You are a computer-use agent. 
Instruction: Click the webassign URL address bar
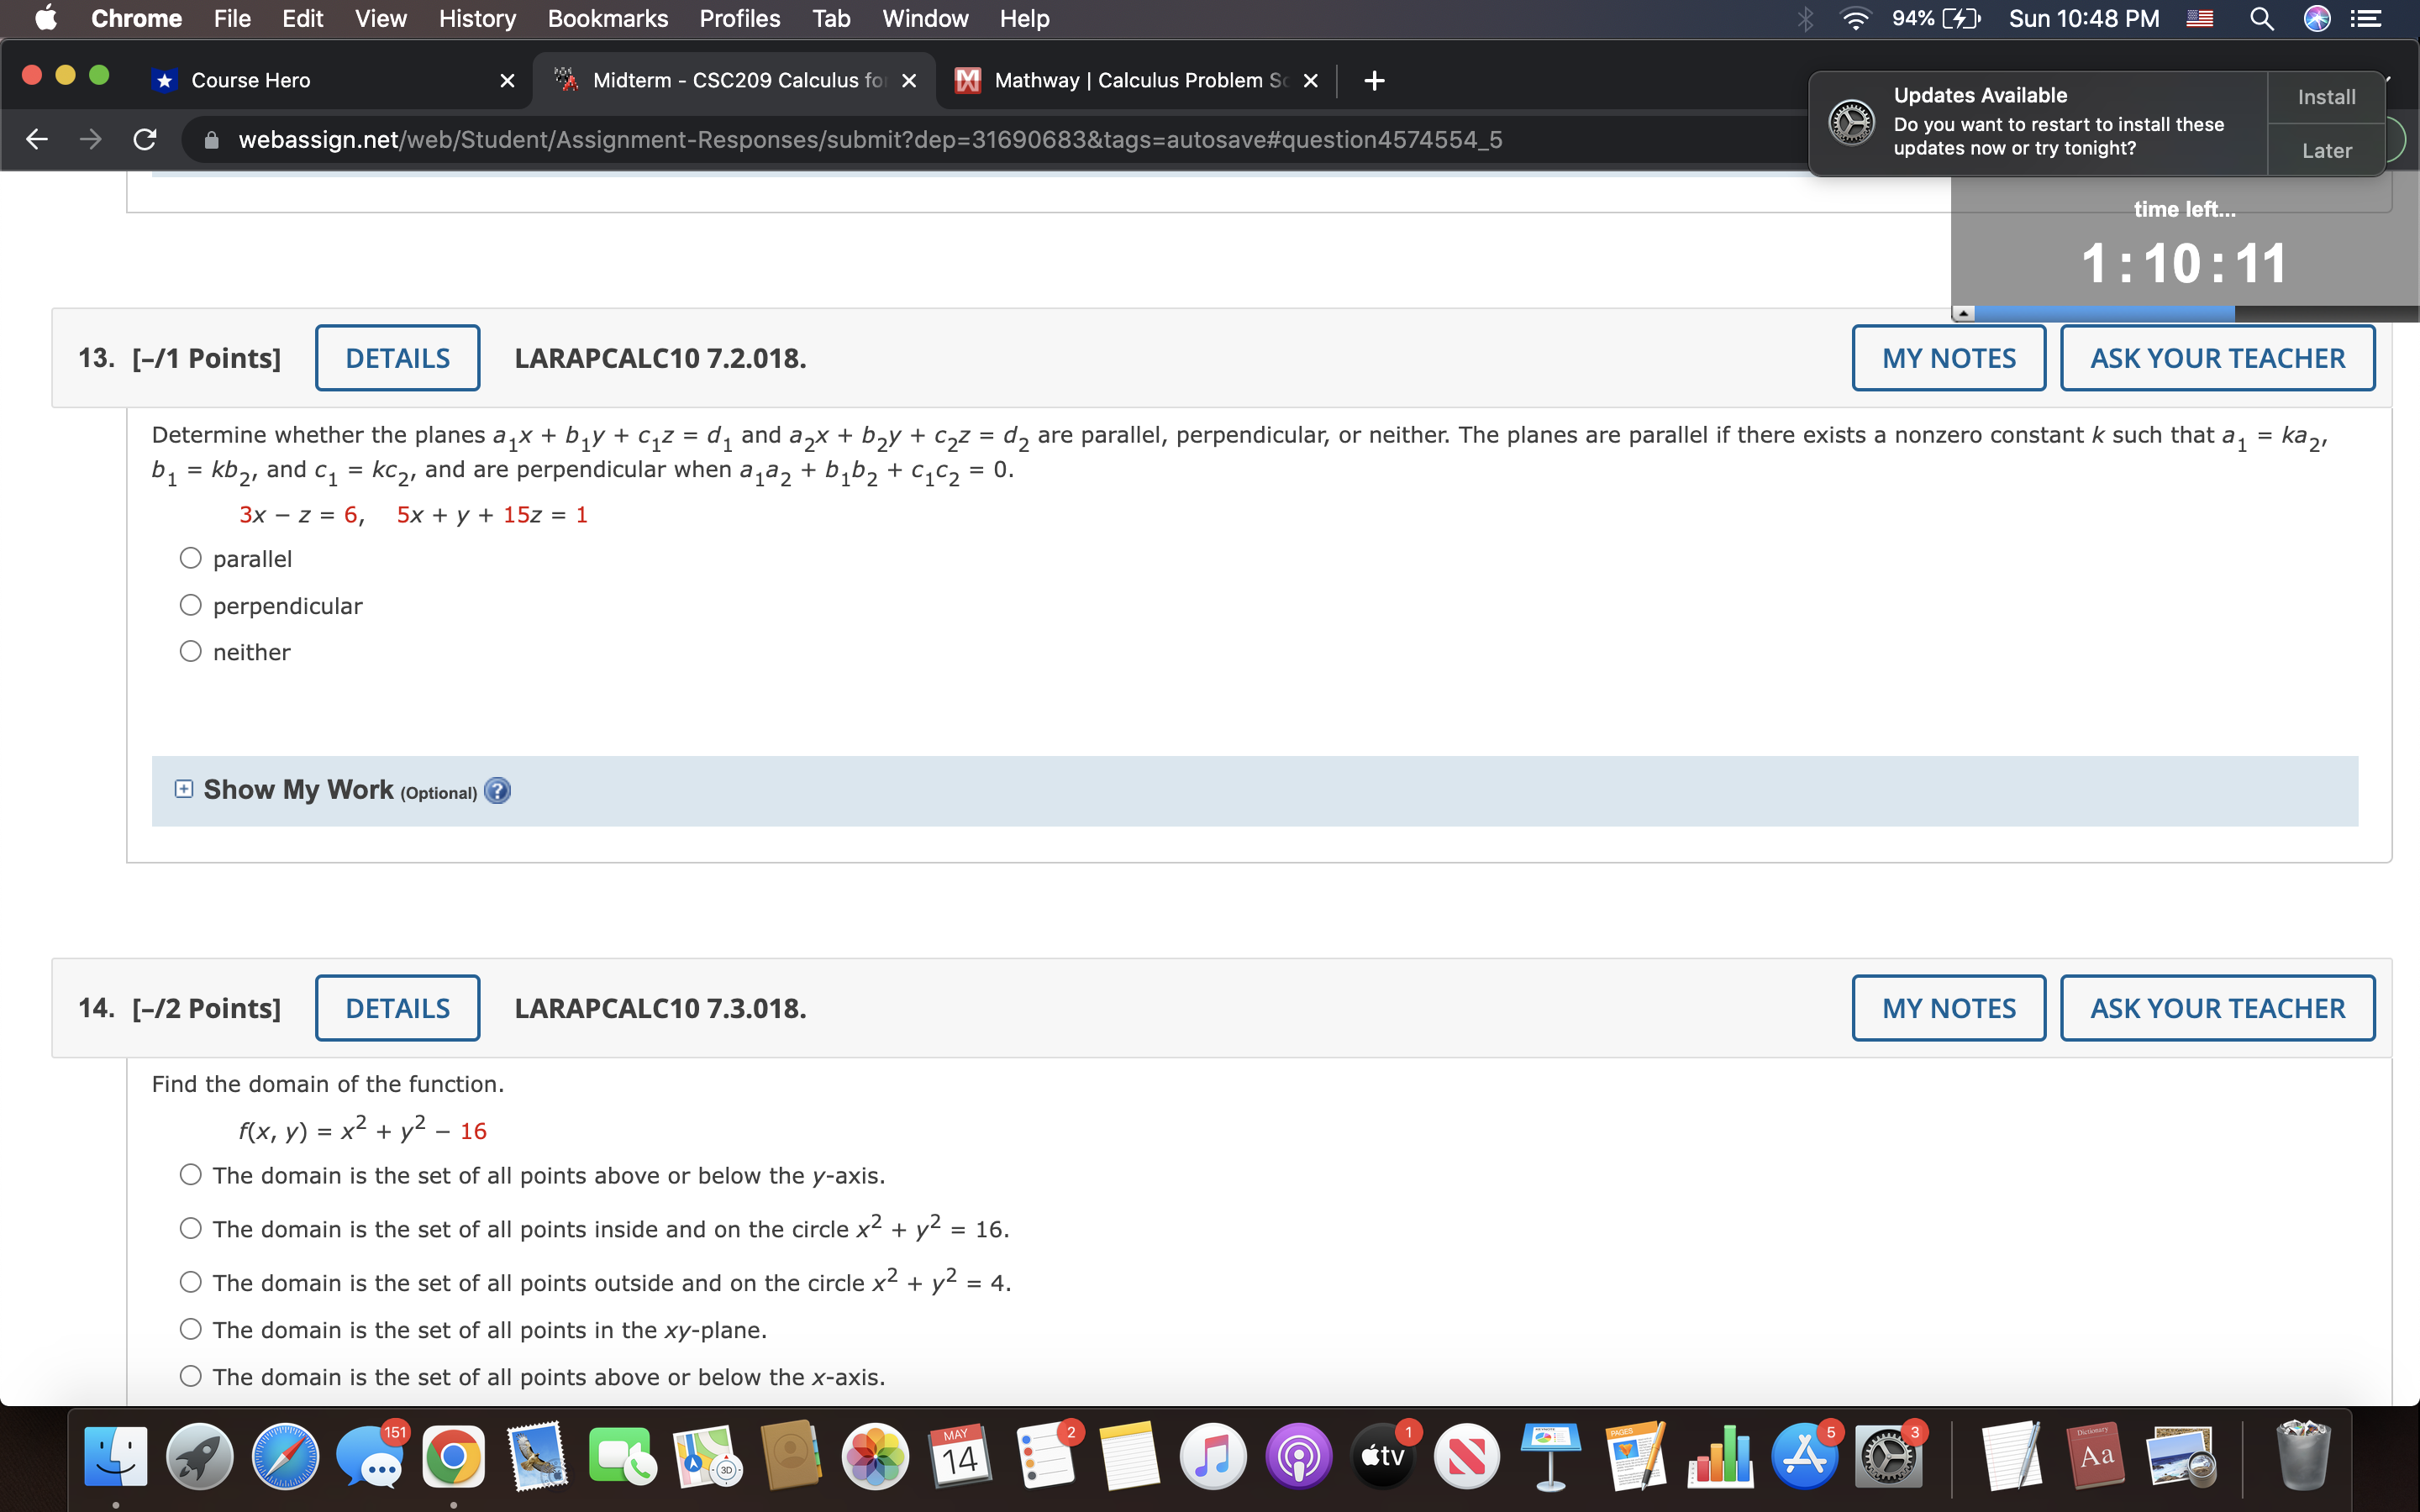click(868, 139)
